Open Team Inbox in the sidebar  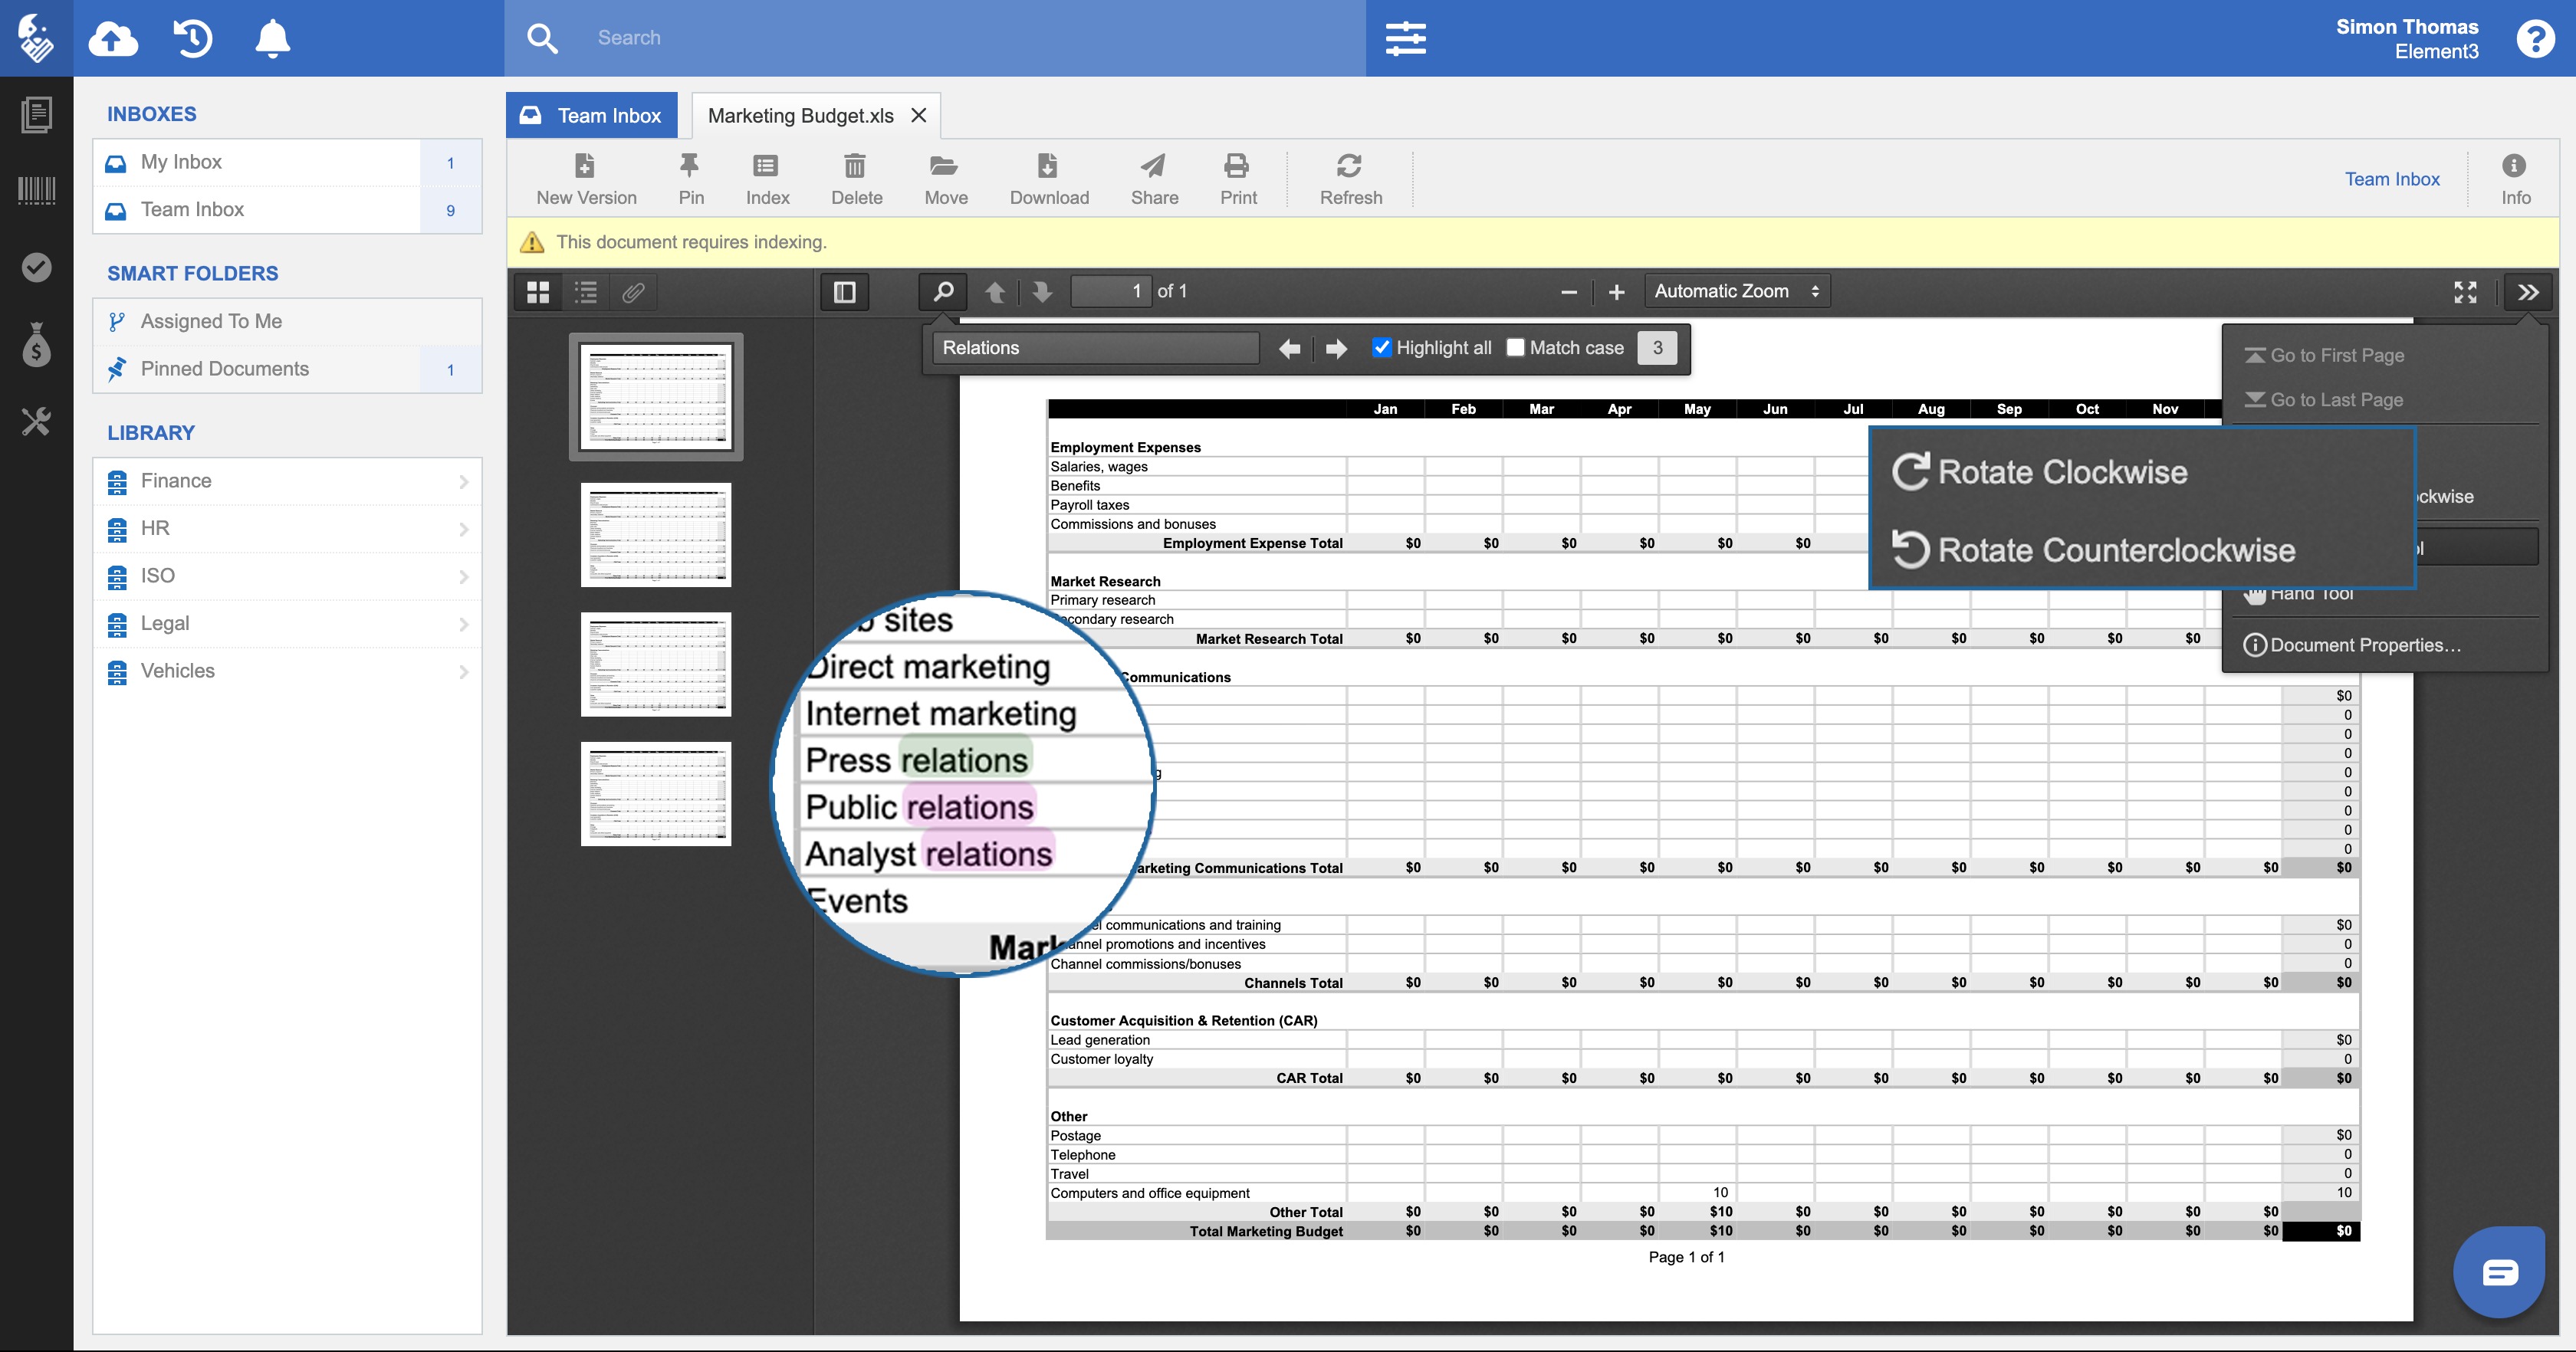[x=287, y=210]
